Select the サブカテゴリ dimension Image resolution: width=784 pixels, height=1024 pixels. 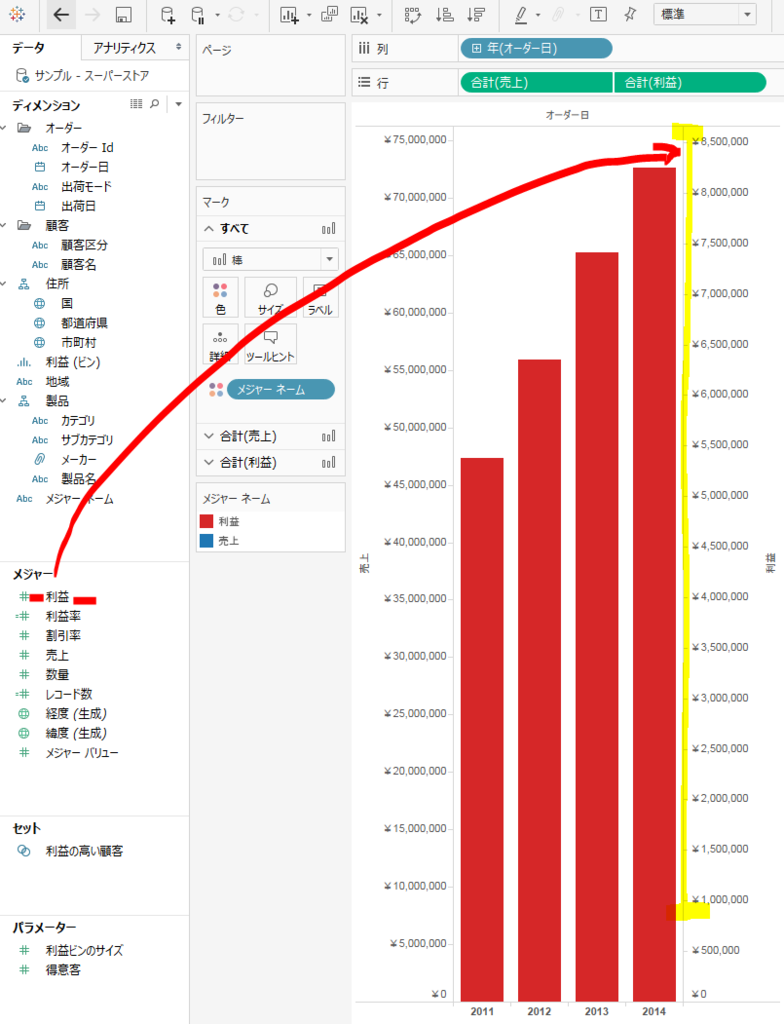[x=87, y=440]
